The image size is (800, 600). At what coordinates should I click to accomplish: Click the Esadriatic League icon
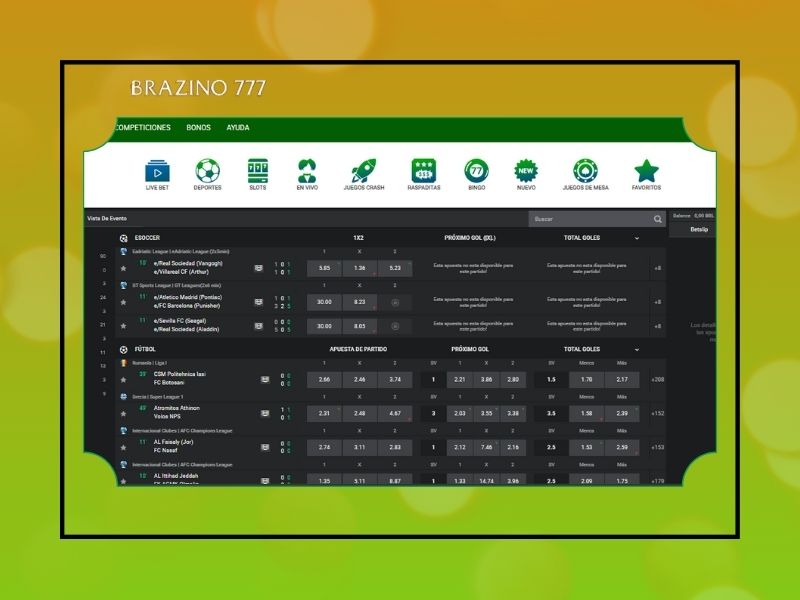(x=123, y=252)
